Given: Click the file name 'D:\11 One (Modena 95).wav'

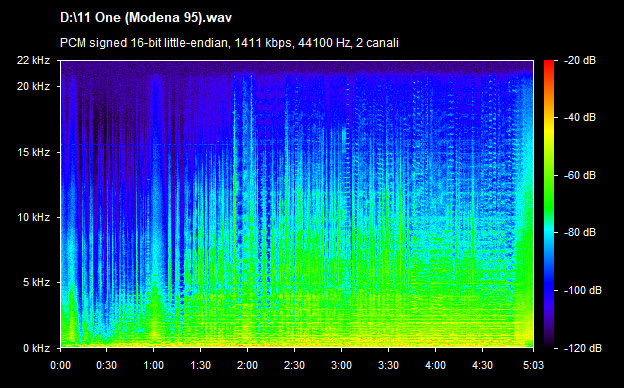Looking at the screenshot, I should [x=146, y=18].
